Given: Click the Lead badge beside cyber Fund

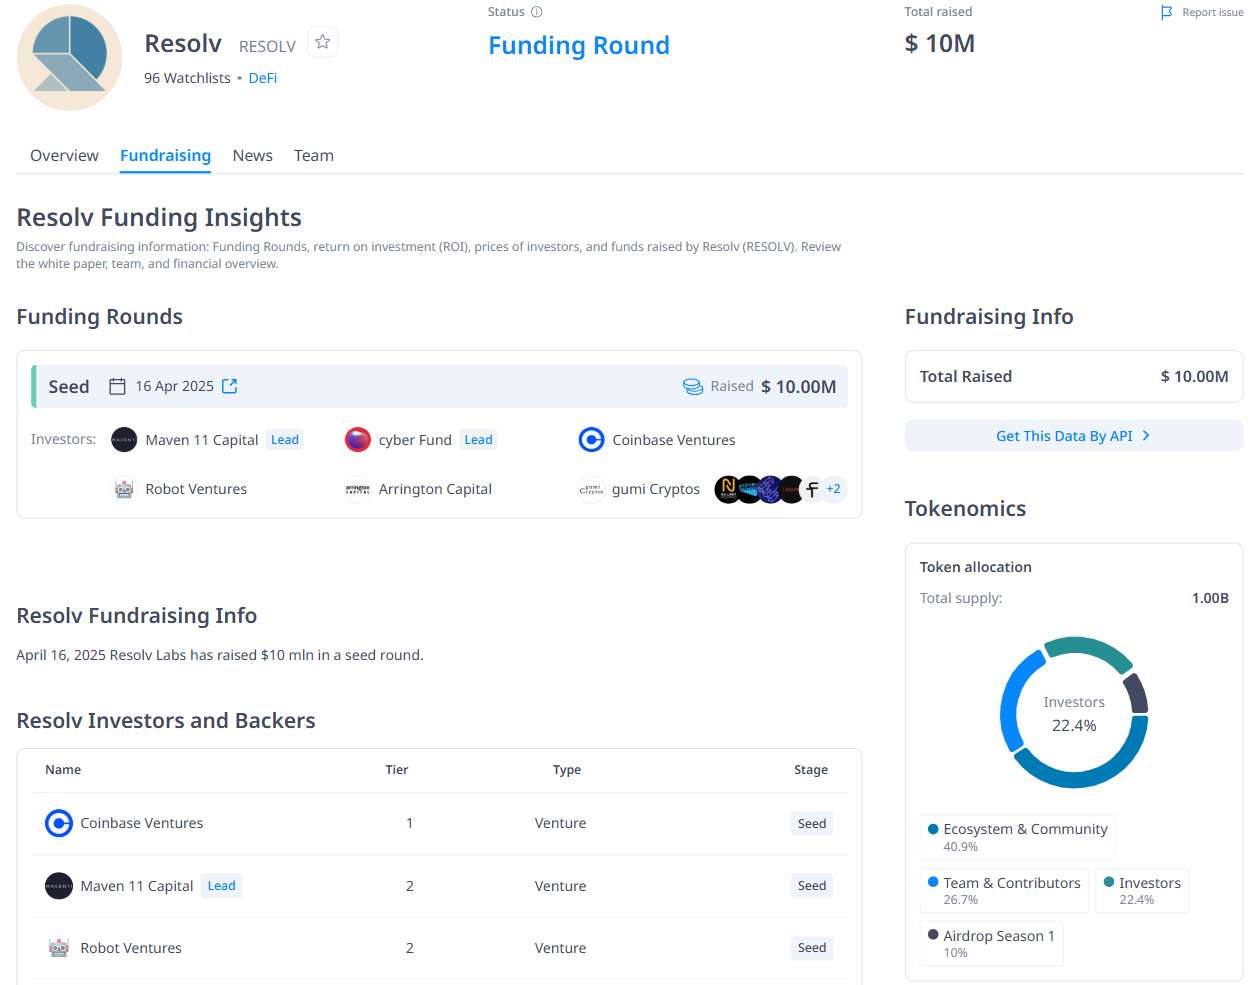Looking at the screenshot, I should coord(478,440).
